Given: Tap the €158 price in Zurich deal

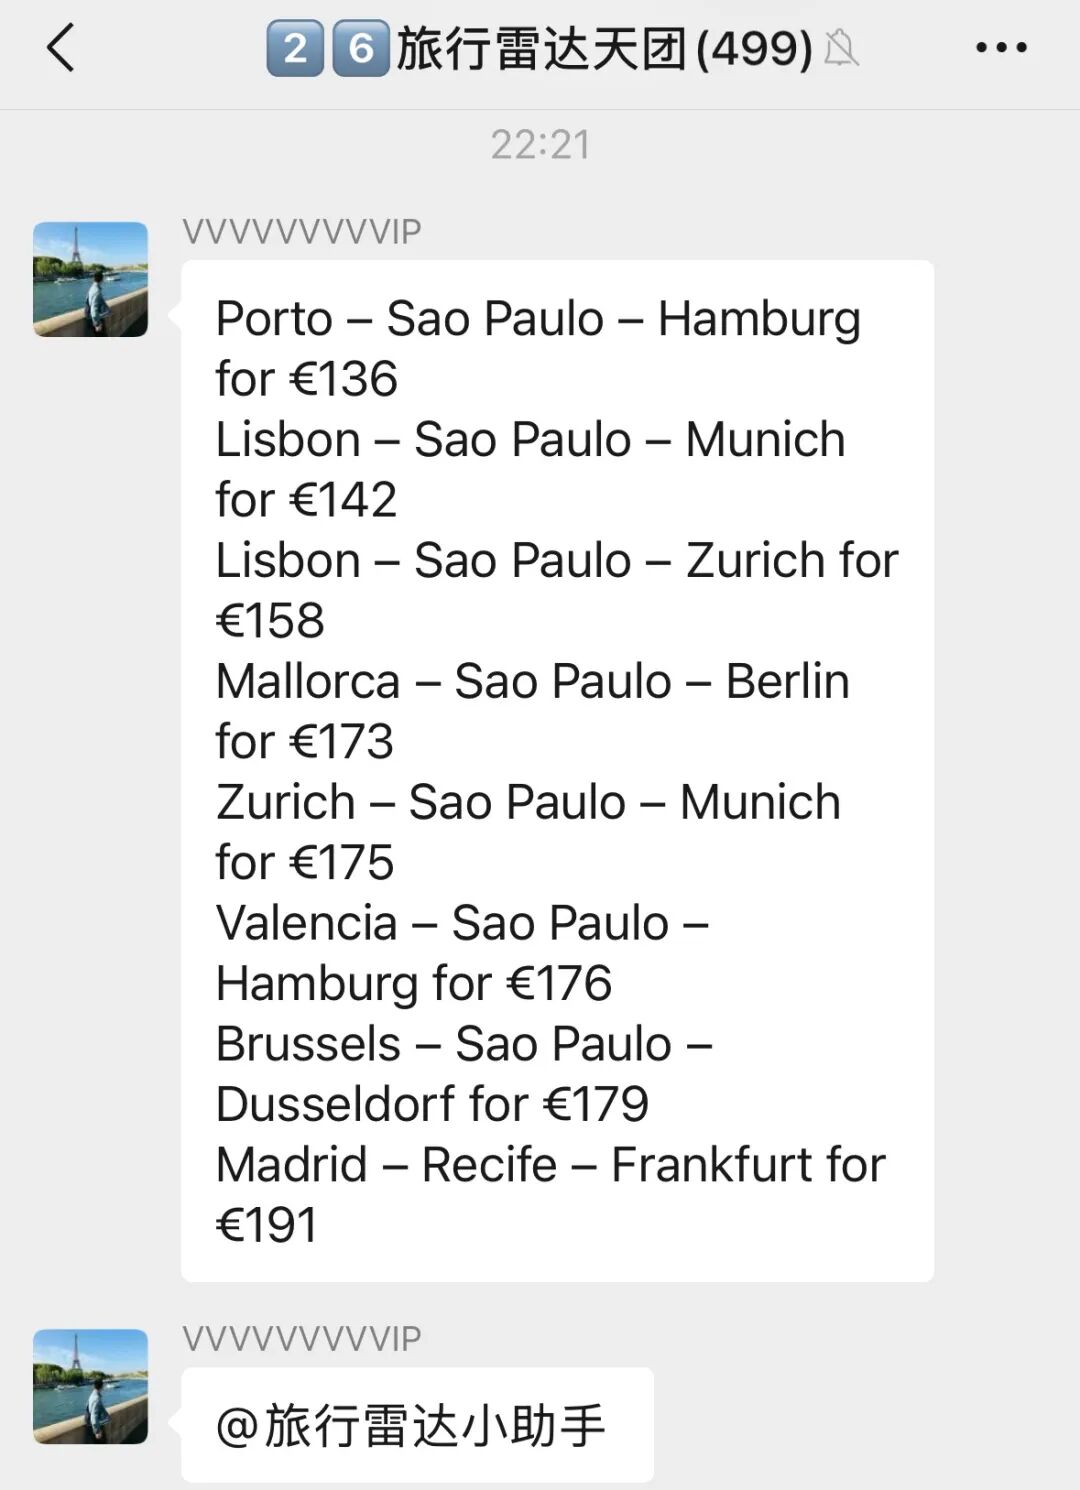Looking at the screenshot, I should (270, 621).
